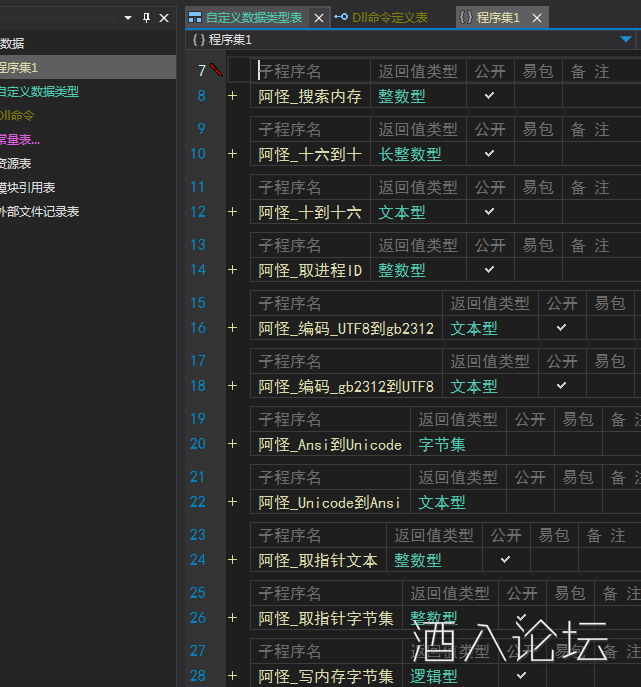641x687 pixels.
Task: Open 常量表... in the left panel
Action: tap(20, 139)
